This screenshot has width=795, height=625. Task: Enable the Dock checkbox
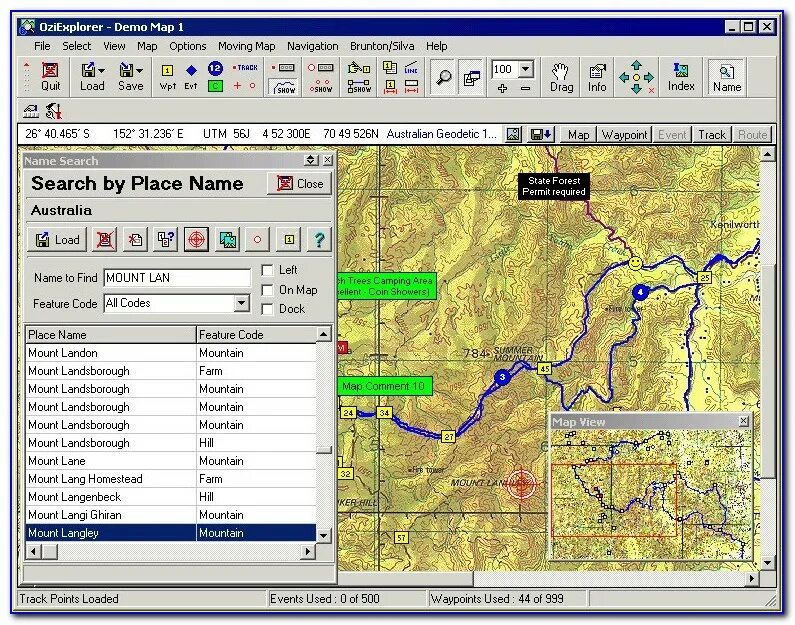click(267, 309)
